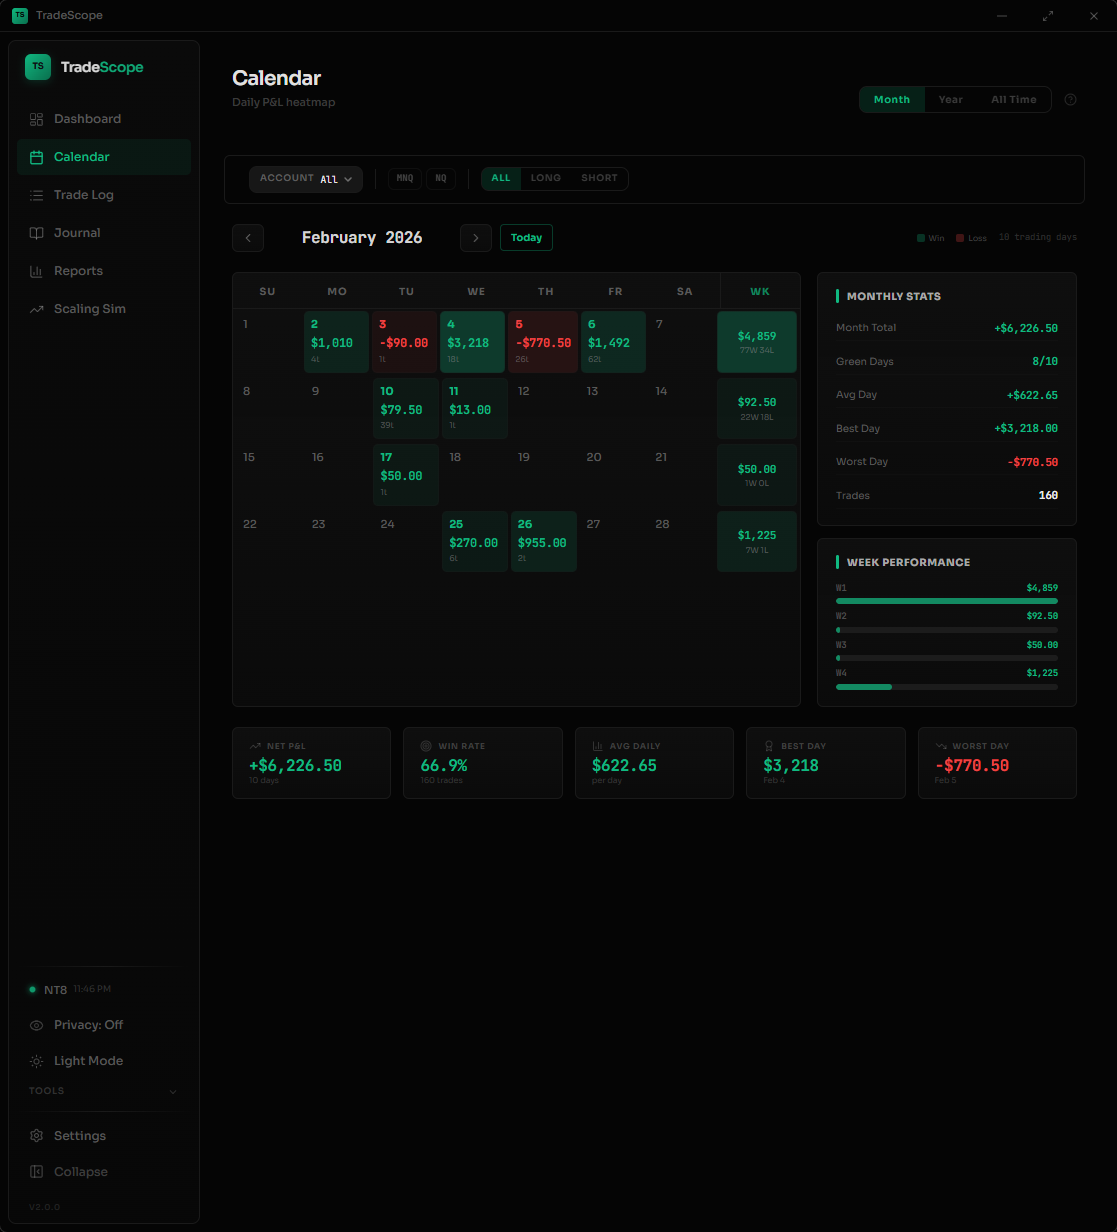Go to previous month with left arrow
Image resolution: width=1117 pixels, height=1232 pixels.
[x=248, y=237]
